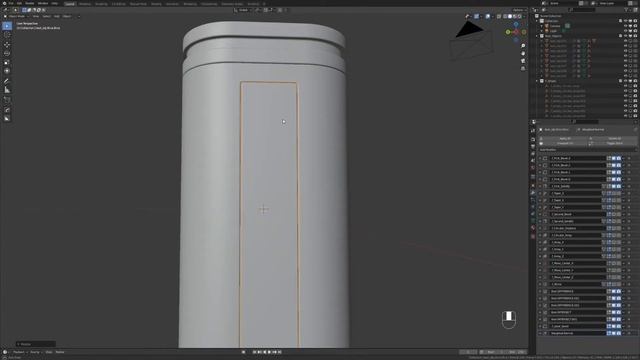Viewport: 640px width, 360px height.
Task: Select the 3D Cursor tool
Action: point(7,35)
